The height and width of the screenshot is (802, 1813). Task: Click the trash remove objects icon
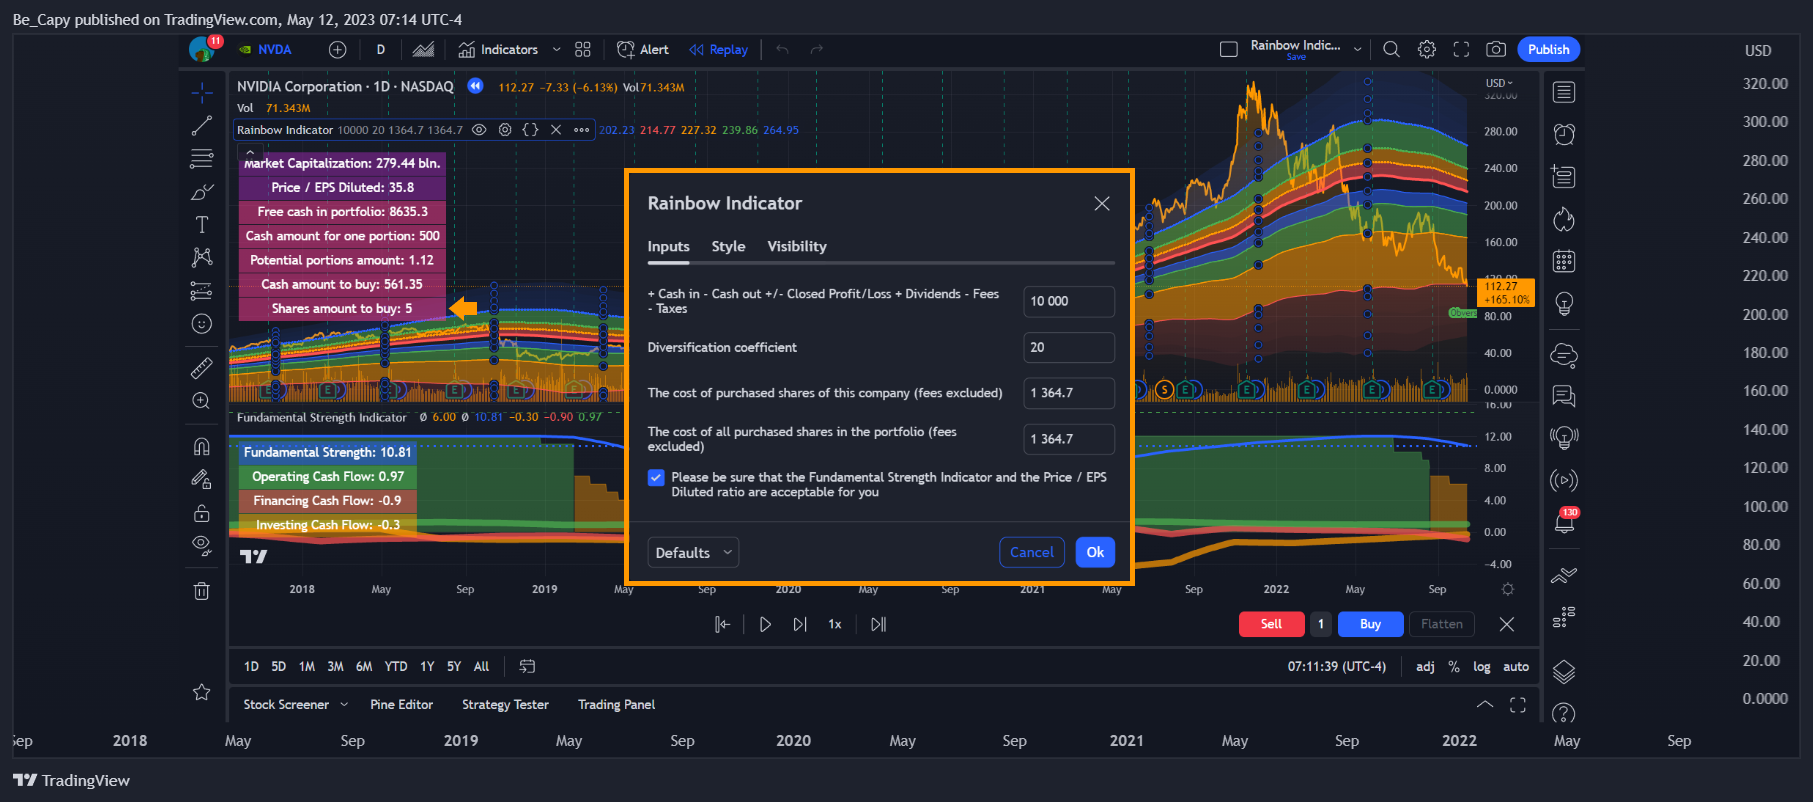point(202,591)
